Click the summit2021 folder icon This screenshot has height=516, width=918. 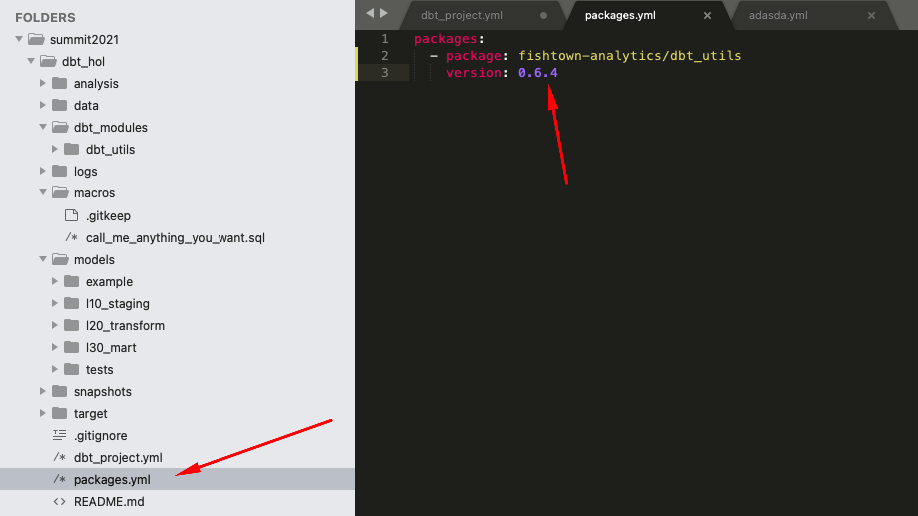(36, 39)
